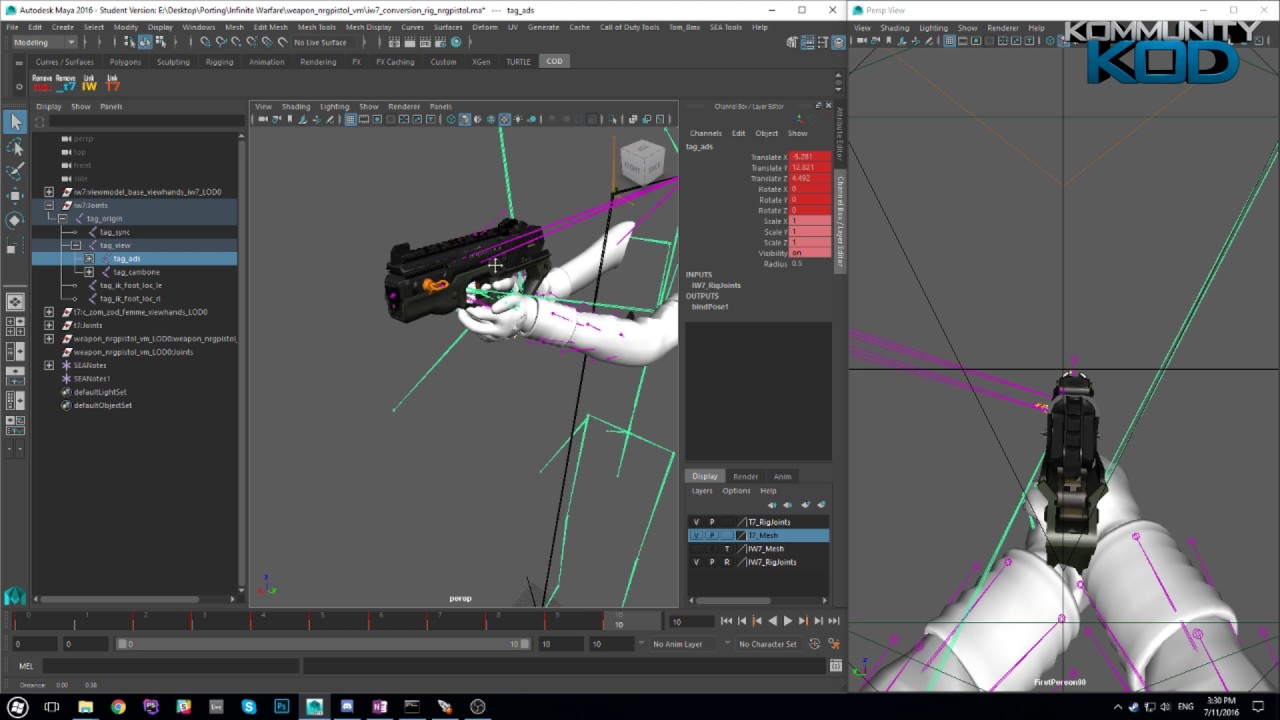Toggle reference R on IW7_RigJoints layer
The image size is (1280, 720).
click(727, 562)
